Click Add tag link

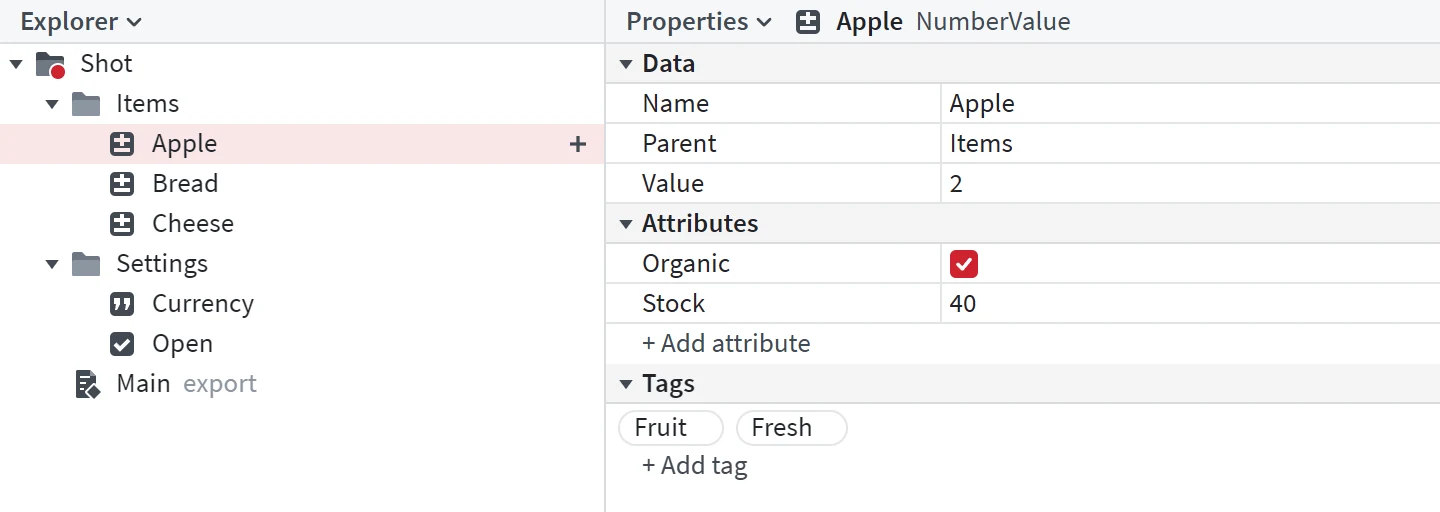[x=694, y=466]
